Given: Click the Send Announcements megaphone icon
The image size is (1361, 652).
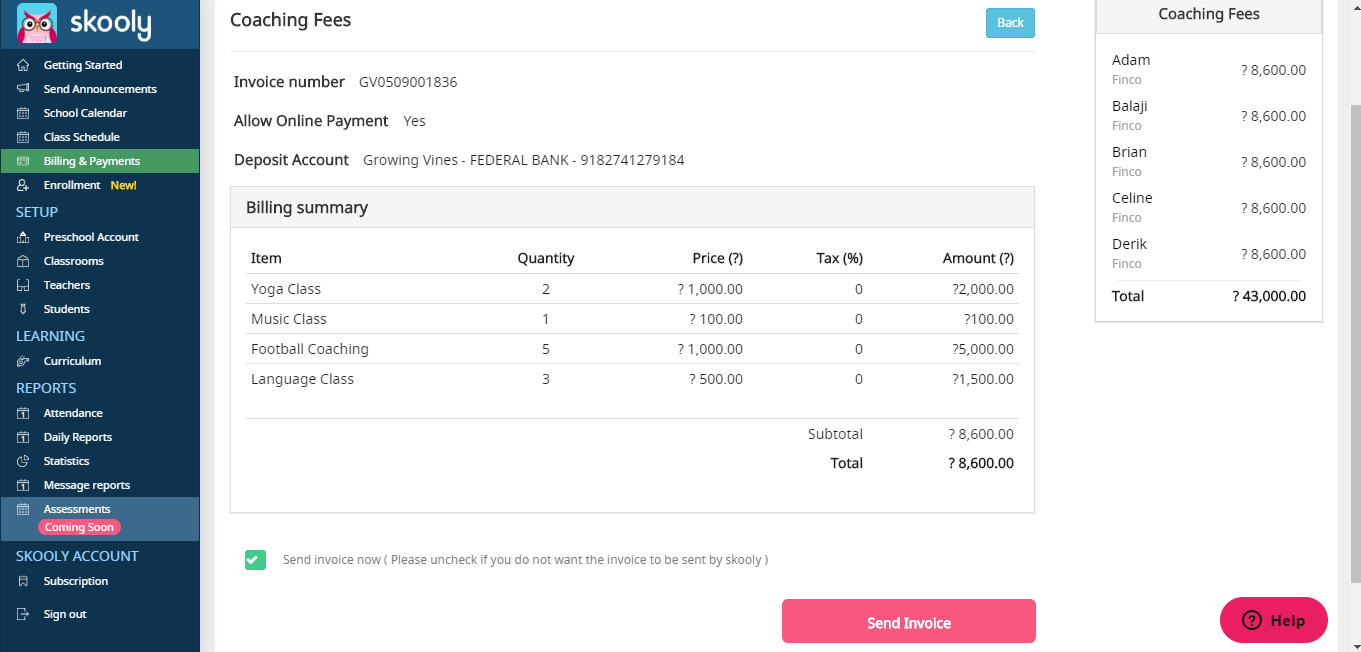Looking at the screenshot, I should [23, 89].
